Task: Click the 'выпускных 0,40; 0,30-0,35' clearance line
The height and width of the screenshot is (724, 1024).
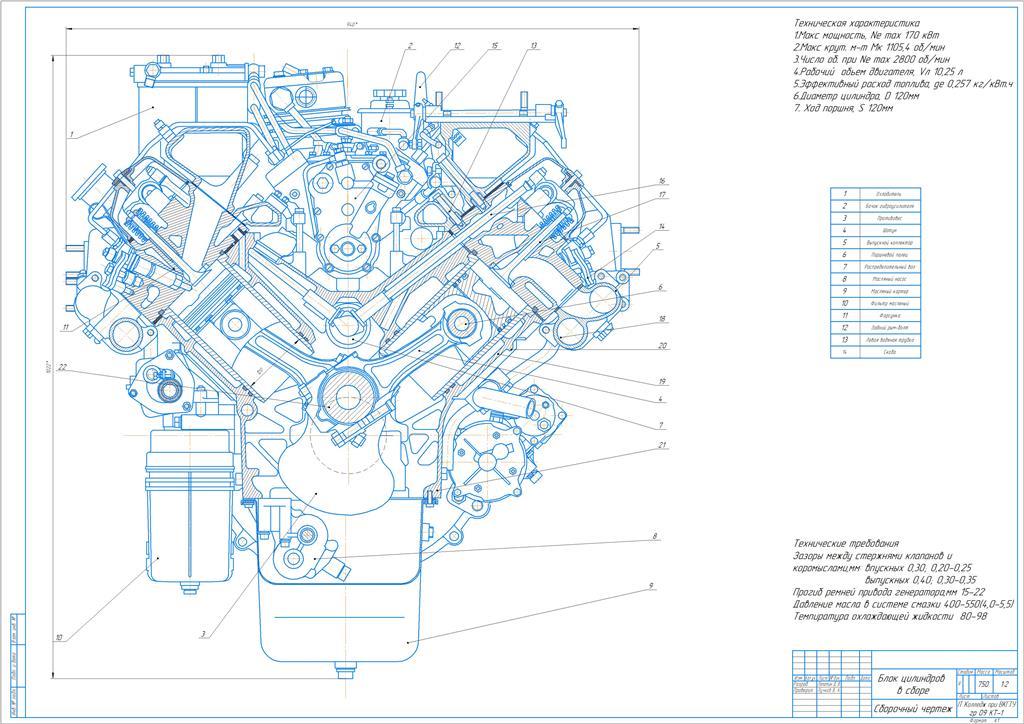Action: coord(920,580)
